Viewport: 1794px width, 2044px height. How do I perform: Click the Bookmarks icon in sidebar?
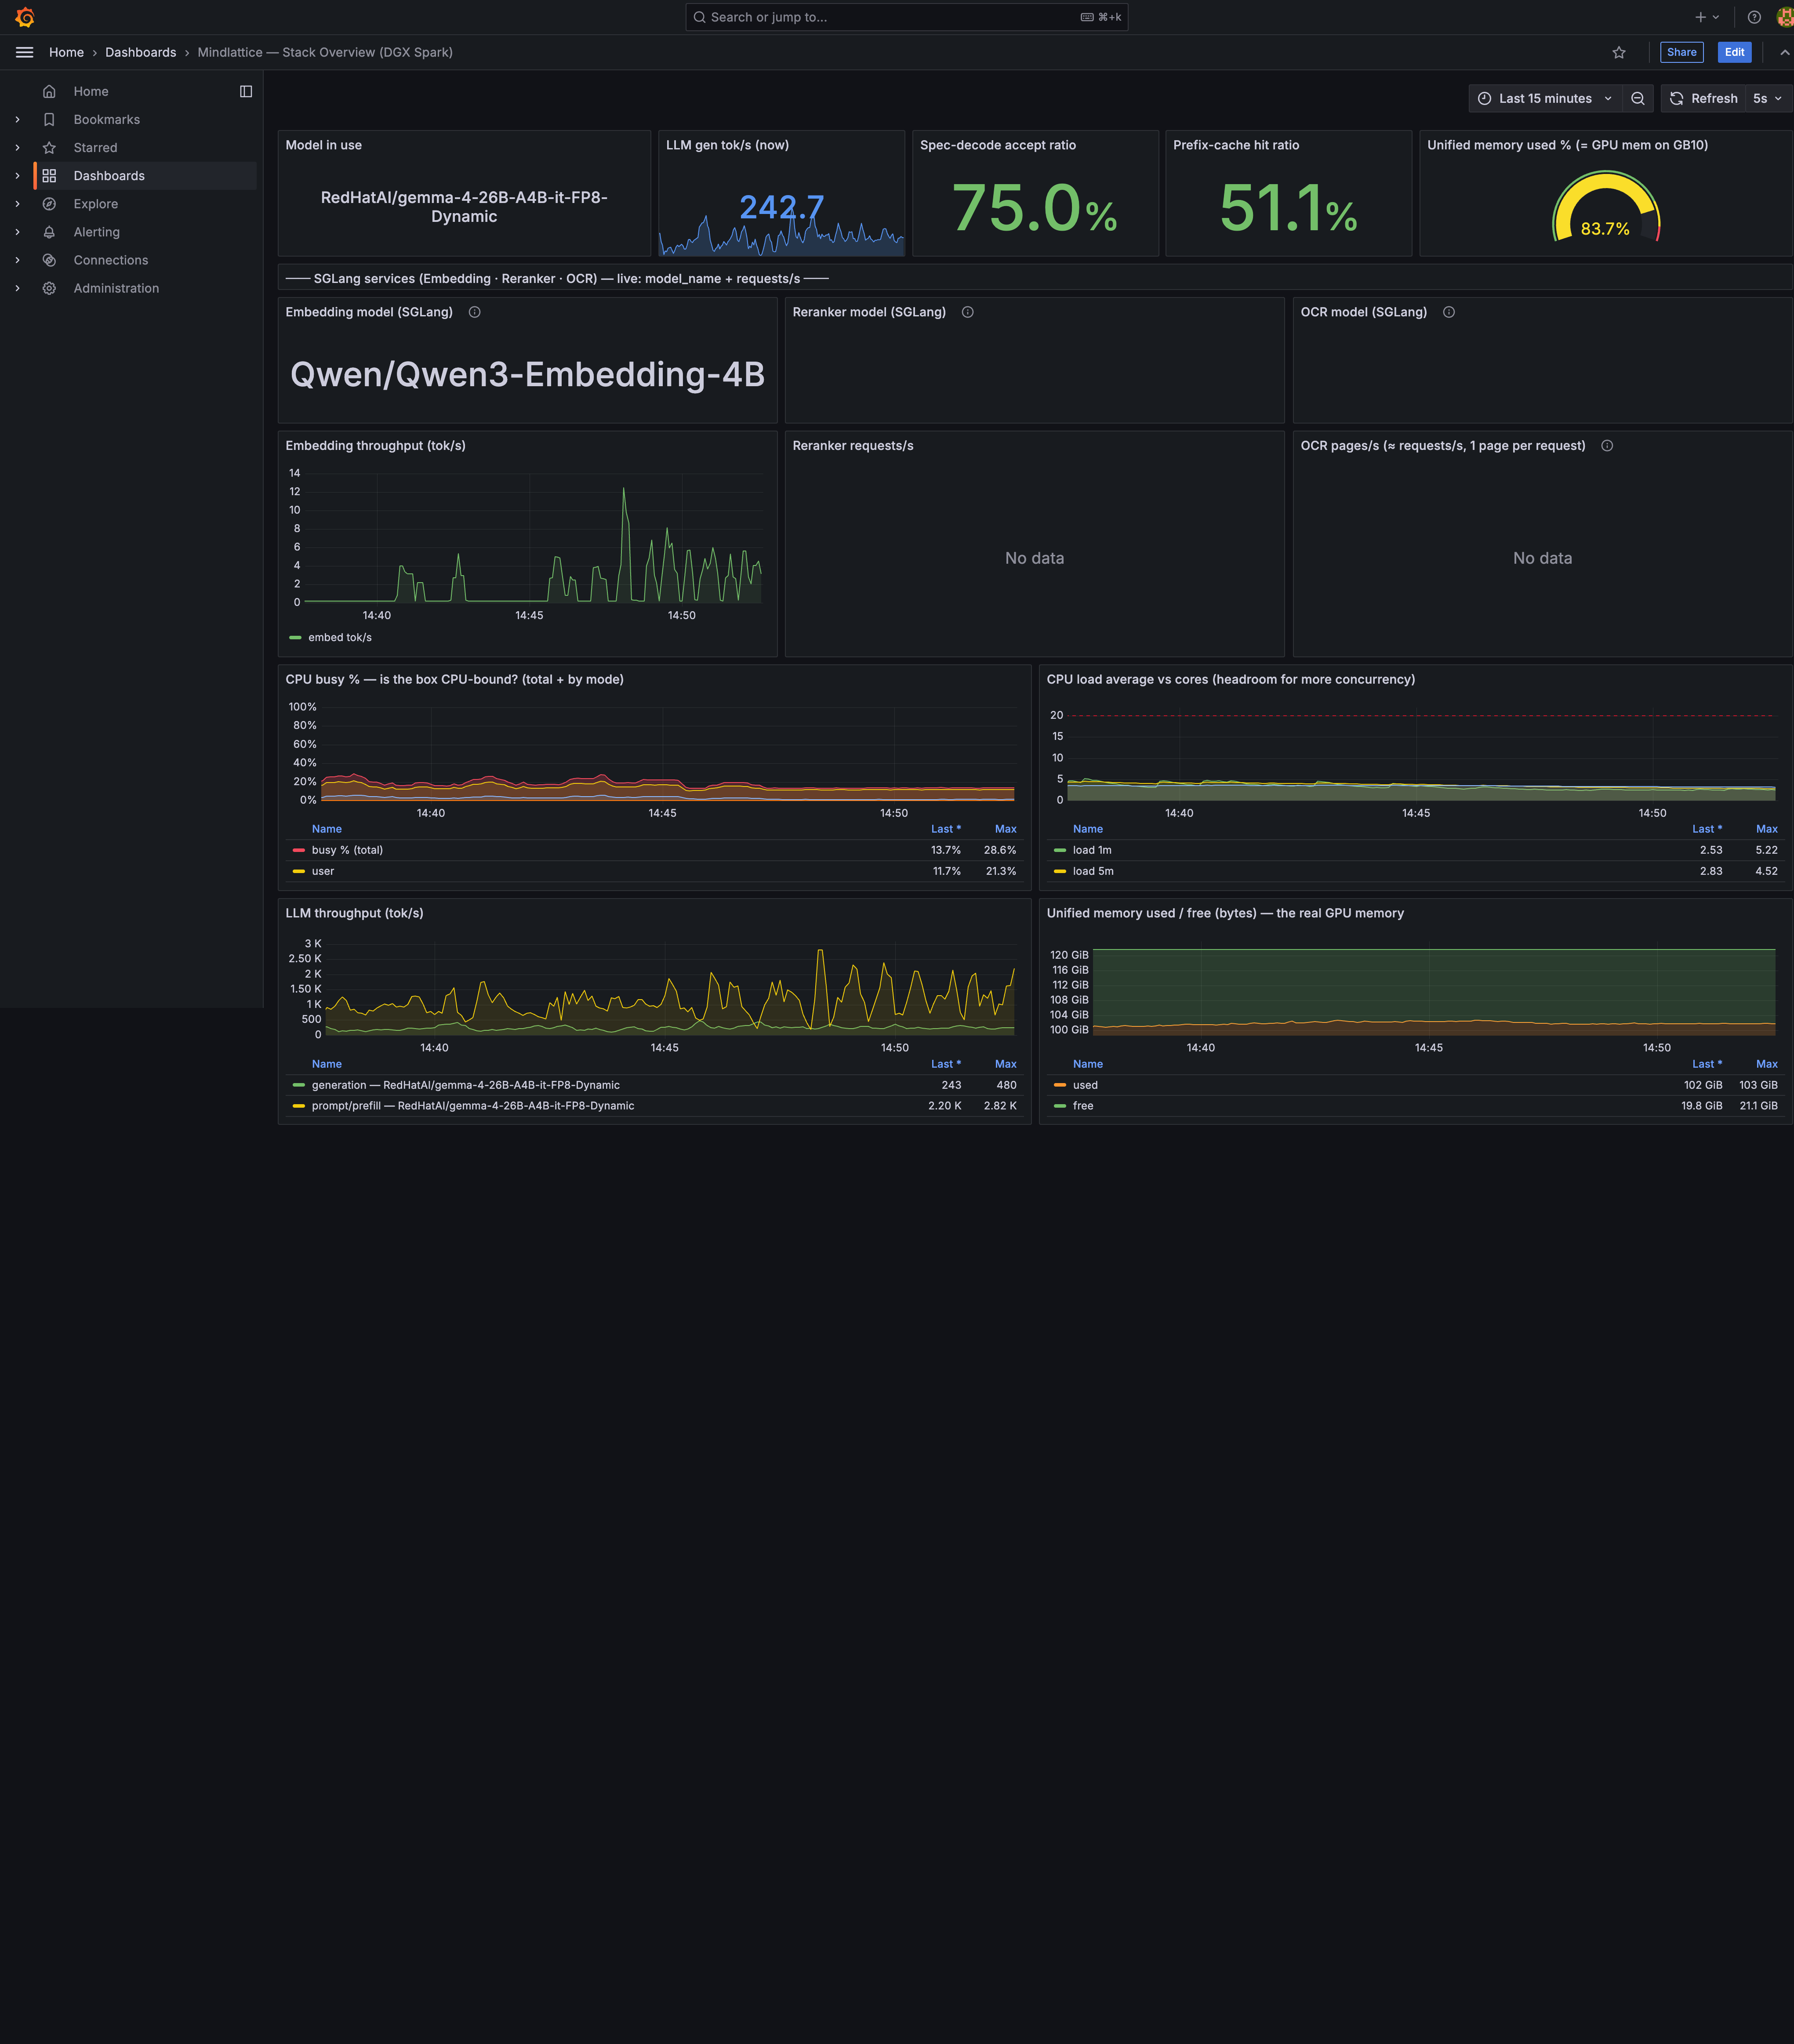(49, 119)
